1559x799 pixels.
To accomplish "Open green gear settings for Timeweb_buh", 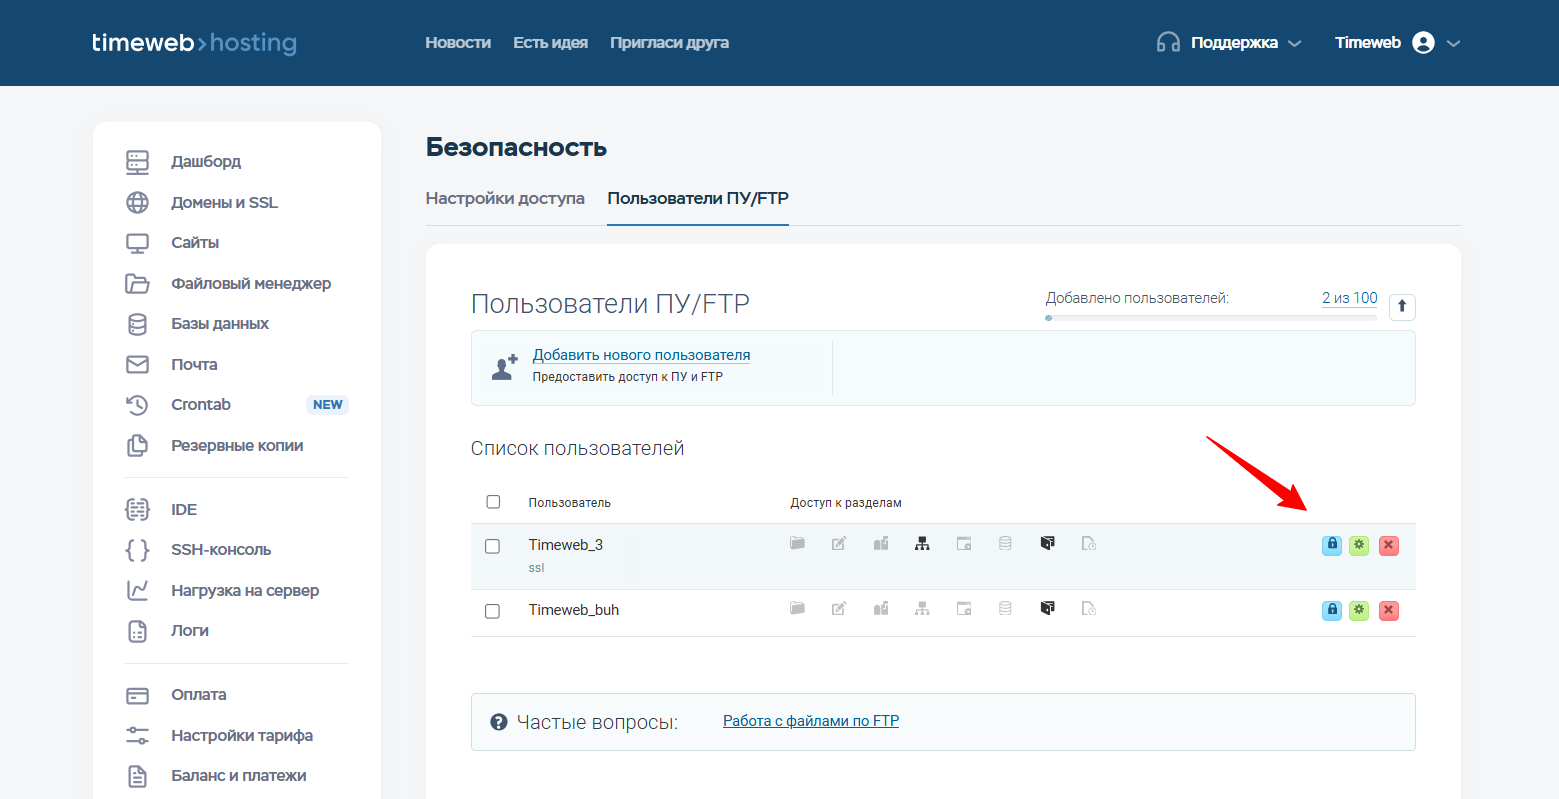I will pos(1359,610).
